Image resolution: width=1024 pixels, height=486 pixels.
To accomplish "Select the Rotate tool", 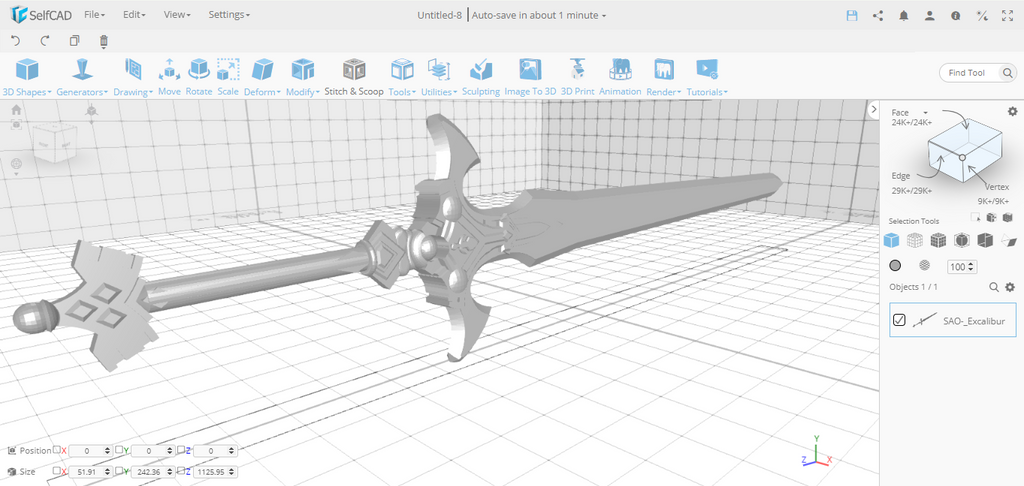I will coord(199,77).
